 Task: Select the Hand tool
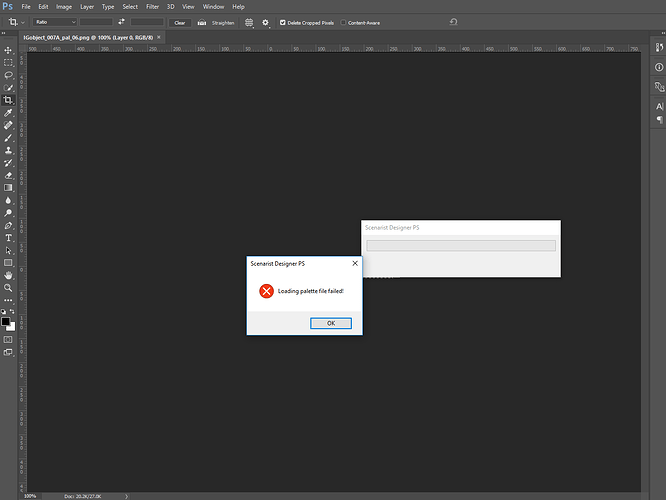pos(8,275)
